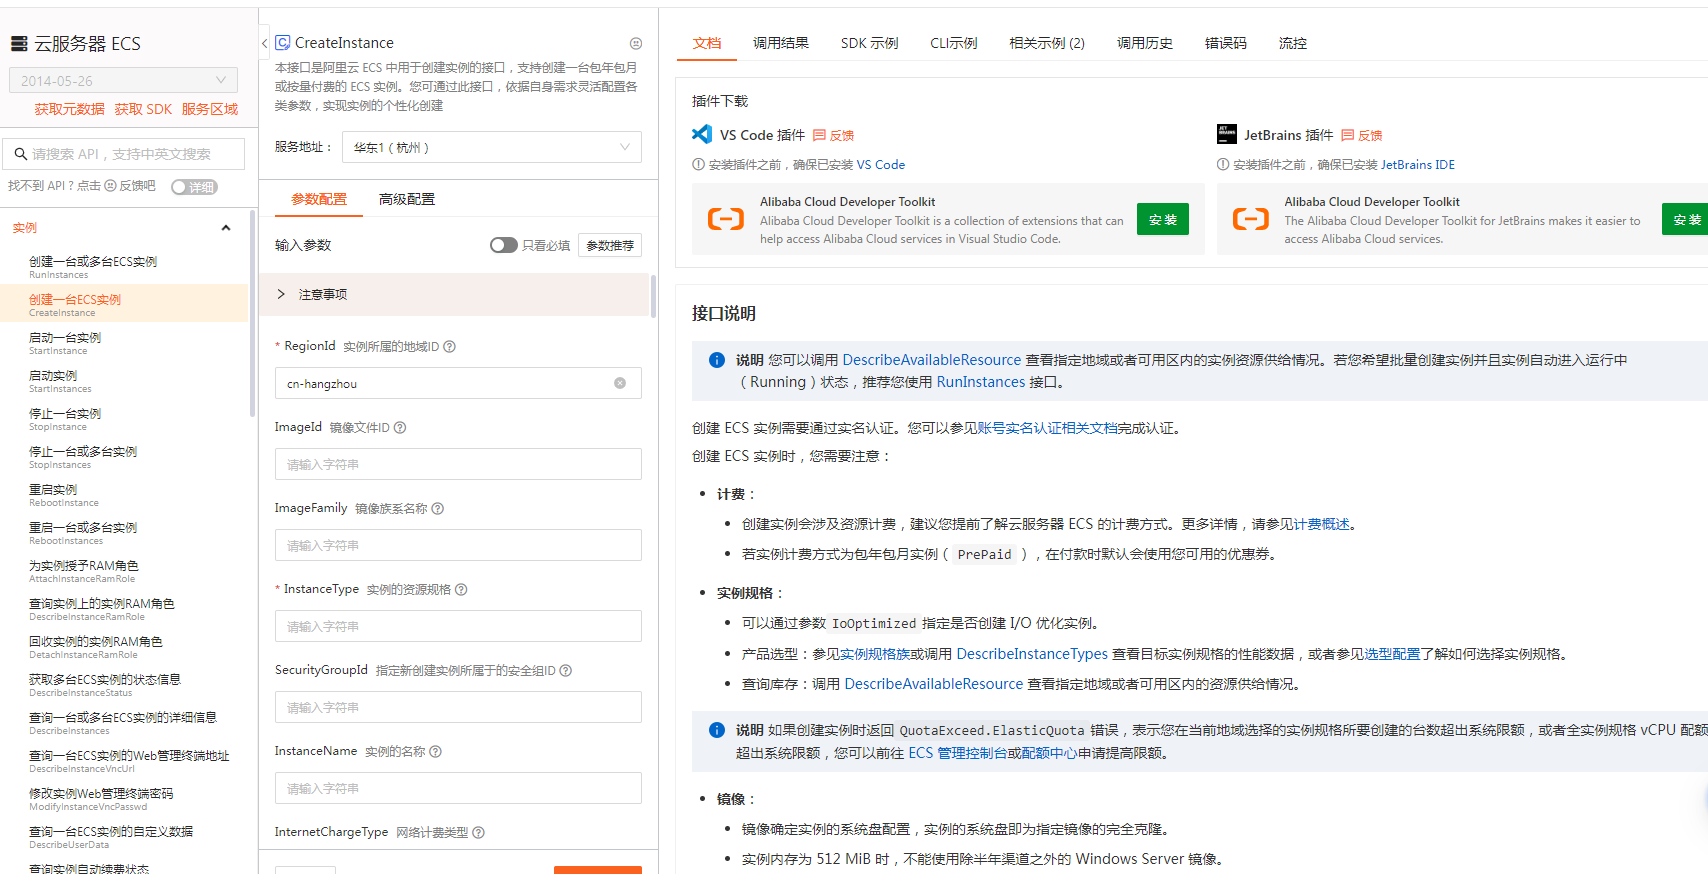Click the VS Code toolkit card logo

(x=726, y=219)
